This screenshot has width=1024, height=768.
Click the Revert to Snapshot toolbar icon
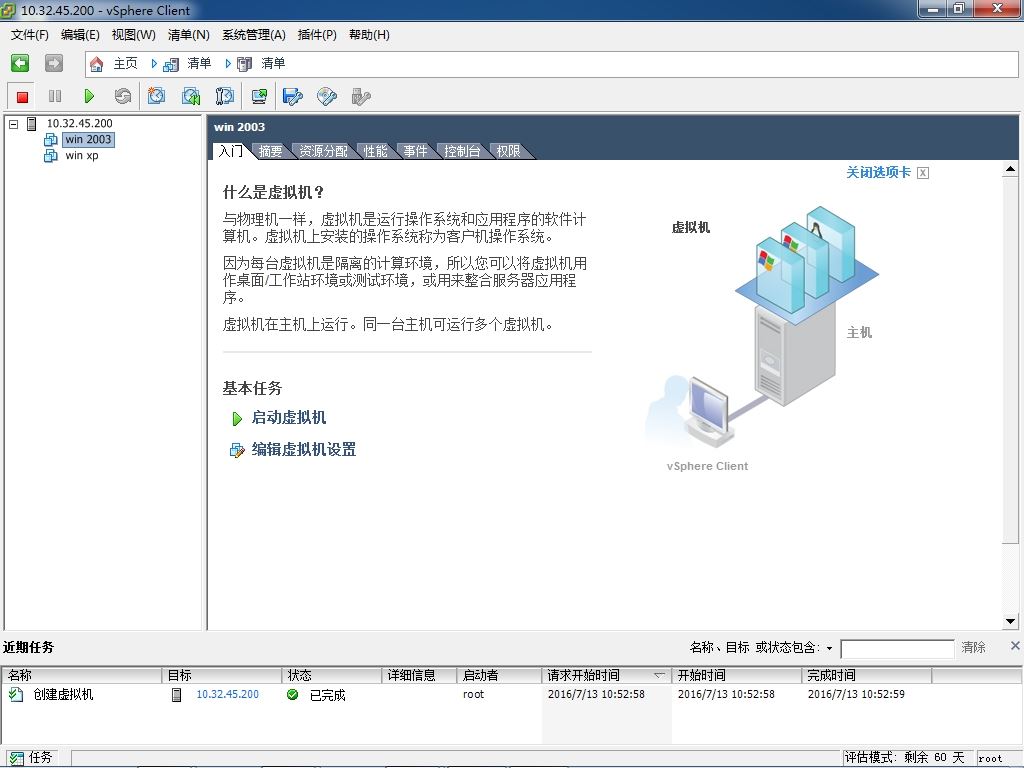pos(191,97)
